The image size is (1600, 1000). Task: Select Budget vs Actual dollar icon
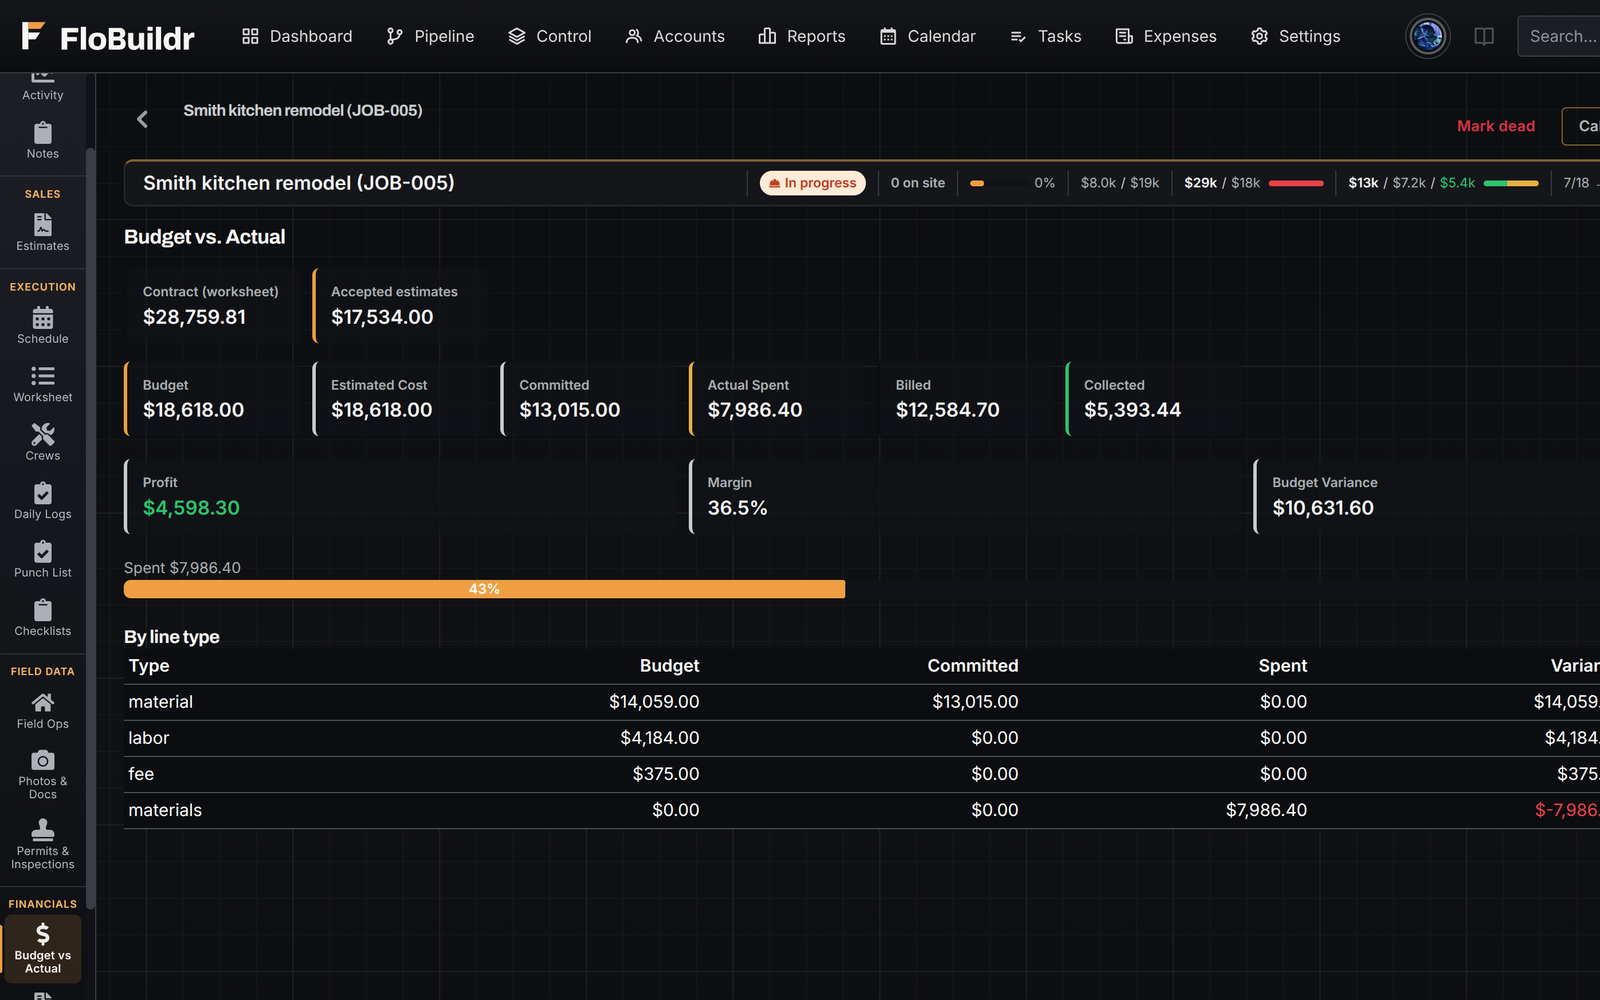tap(42, 948)
